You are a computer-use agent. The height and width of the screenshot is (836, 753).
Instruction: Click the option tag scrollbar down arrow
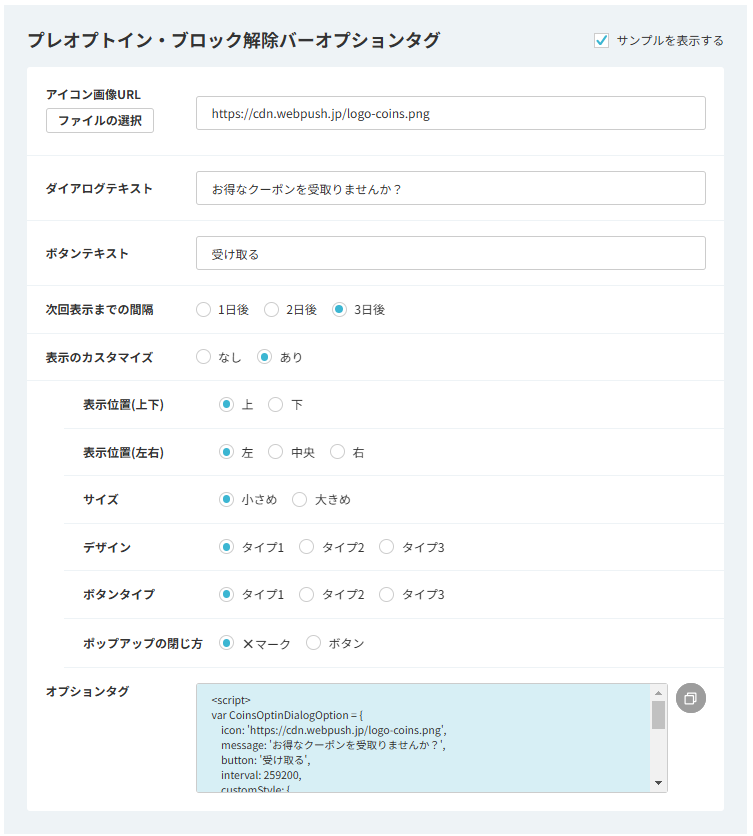(x=658, y=783)
